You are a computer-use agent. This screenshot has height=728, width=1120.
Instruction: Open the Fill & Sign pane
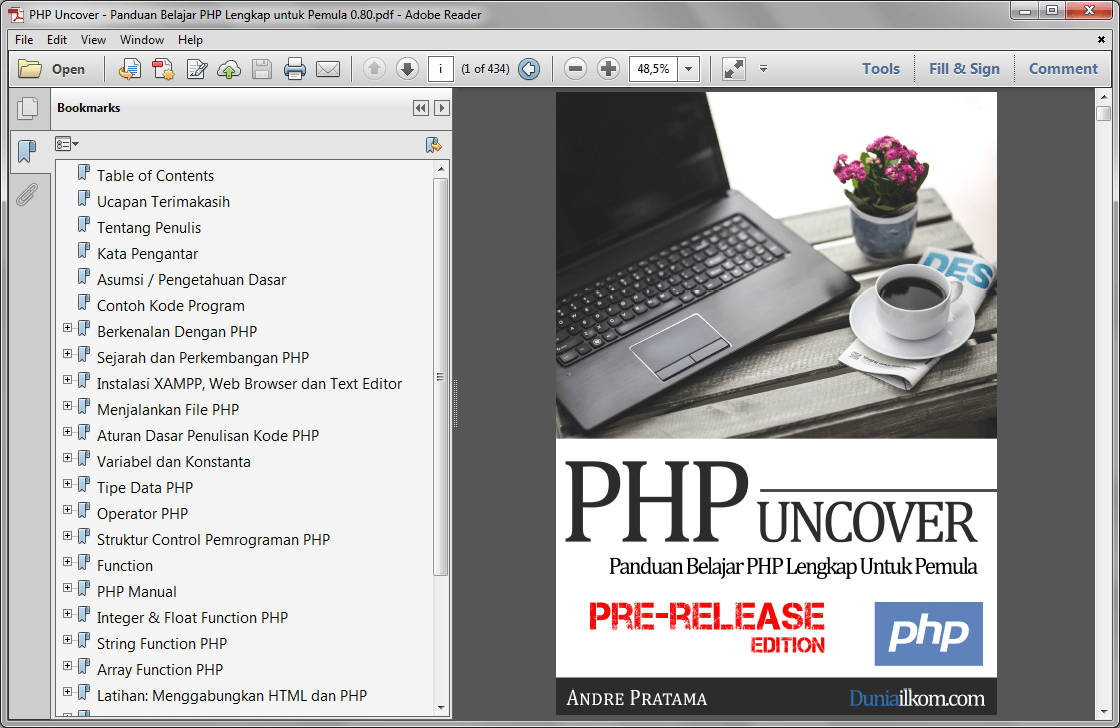964,69
